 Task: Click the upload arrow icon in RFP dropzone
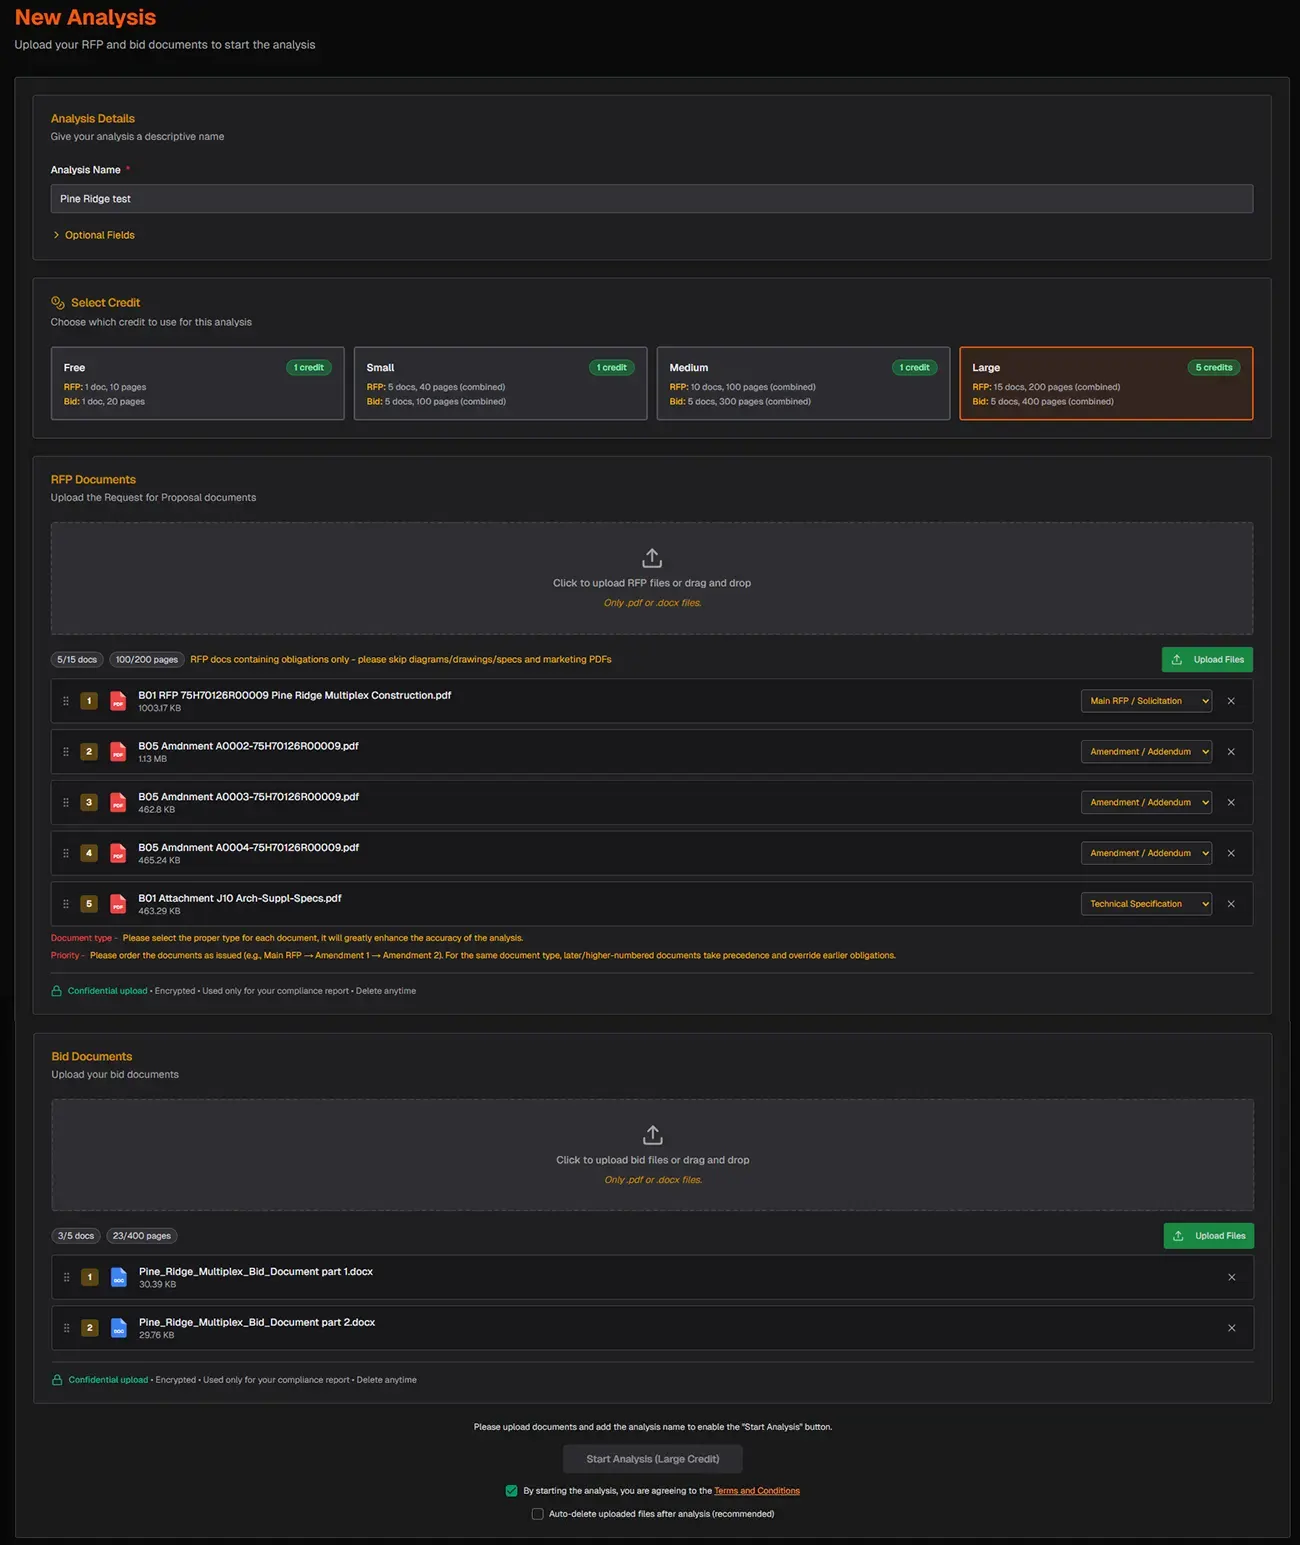pyautogui.click(x=652, y=558)
